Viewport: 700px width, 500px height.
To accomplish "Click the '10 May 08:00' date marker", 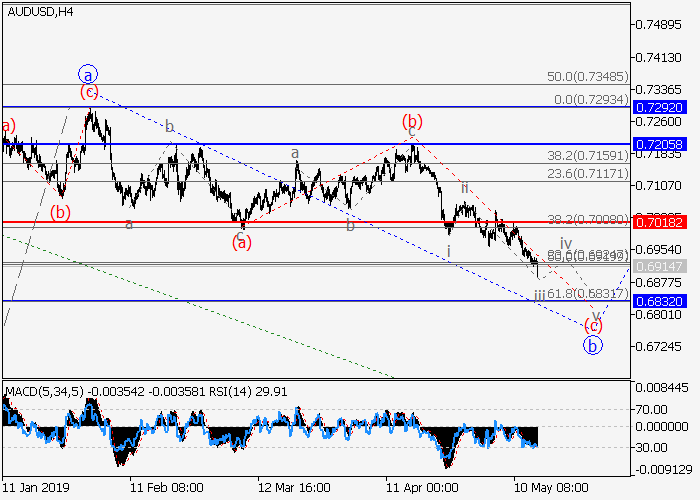I will [x=548, y=487].
